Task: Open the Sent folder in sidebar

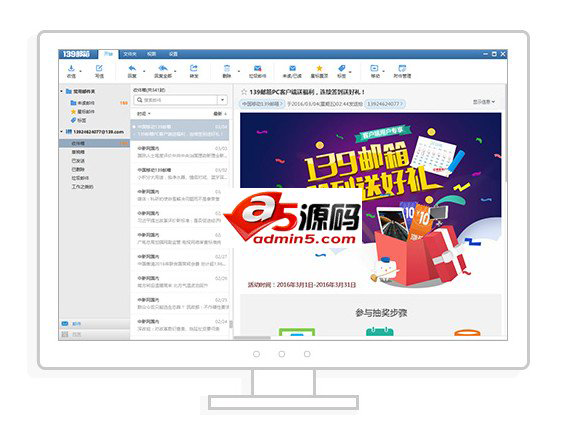Action: point(78,160)
